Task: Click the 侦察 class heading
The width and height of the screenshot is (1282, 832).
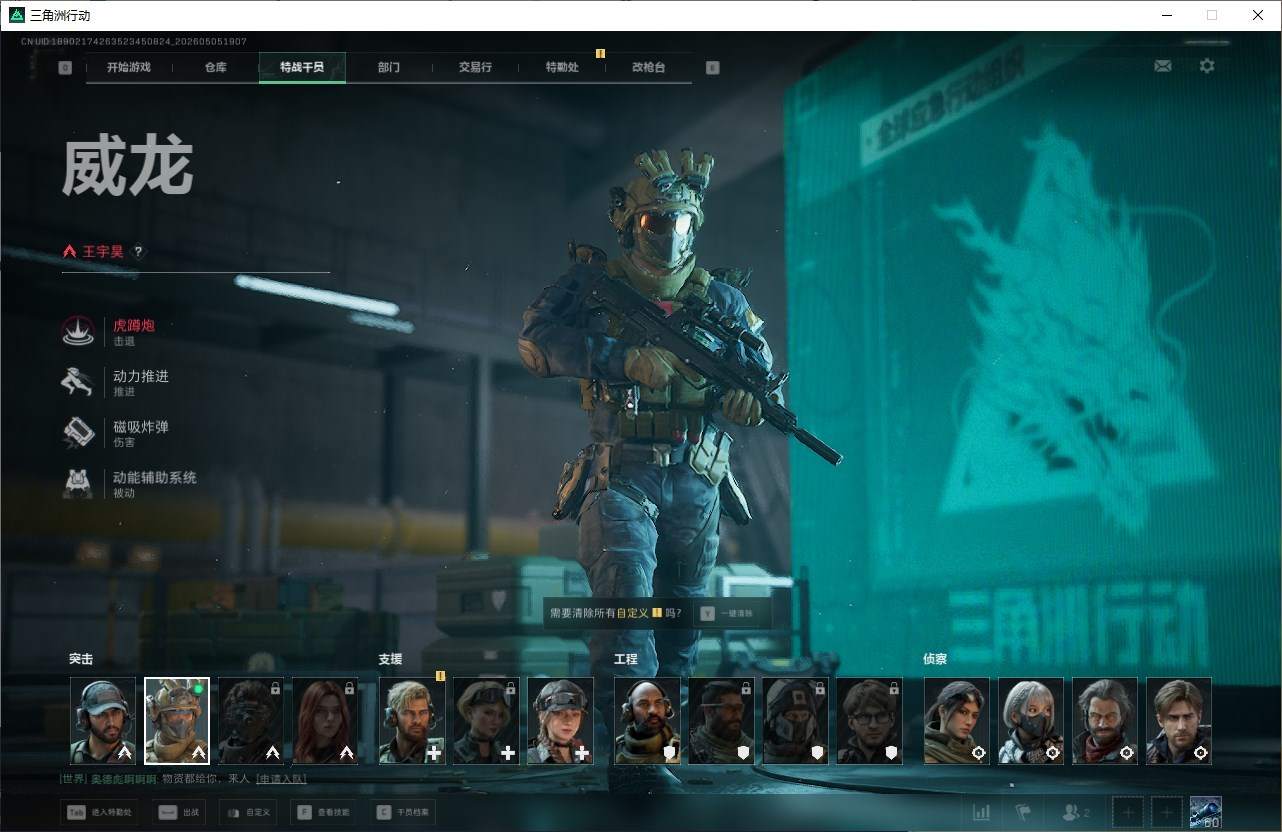Action: [935, 660]
